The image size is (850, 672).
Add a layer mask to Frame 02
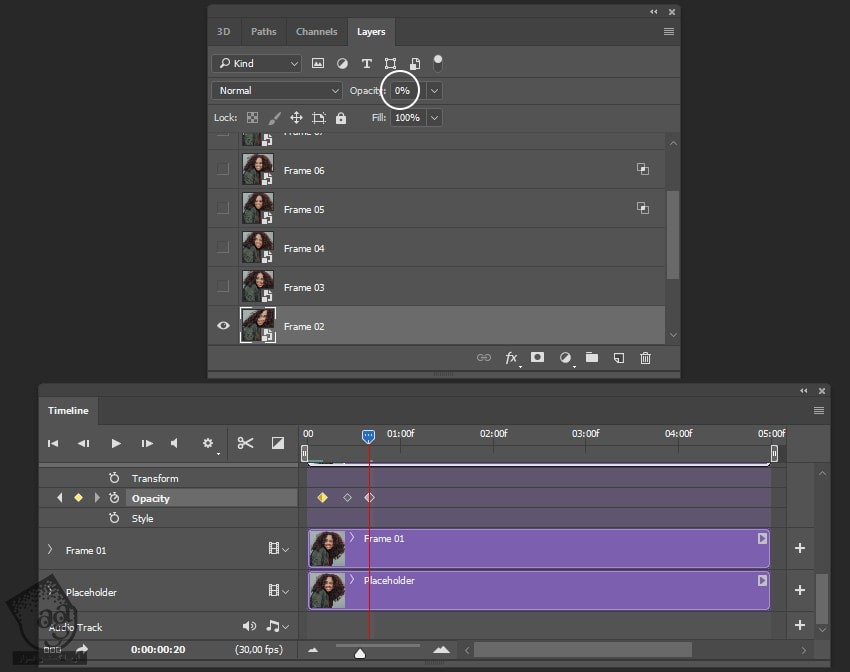pyautogui.click(x=539, y=357)
